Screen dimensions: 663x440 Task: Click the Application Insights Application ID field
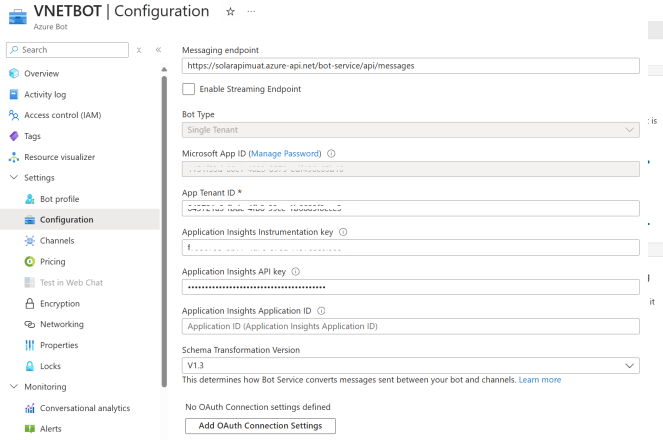point(411,326)
